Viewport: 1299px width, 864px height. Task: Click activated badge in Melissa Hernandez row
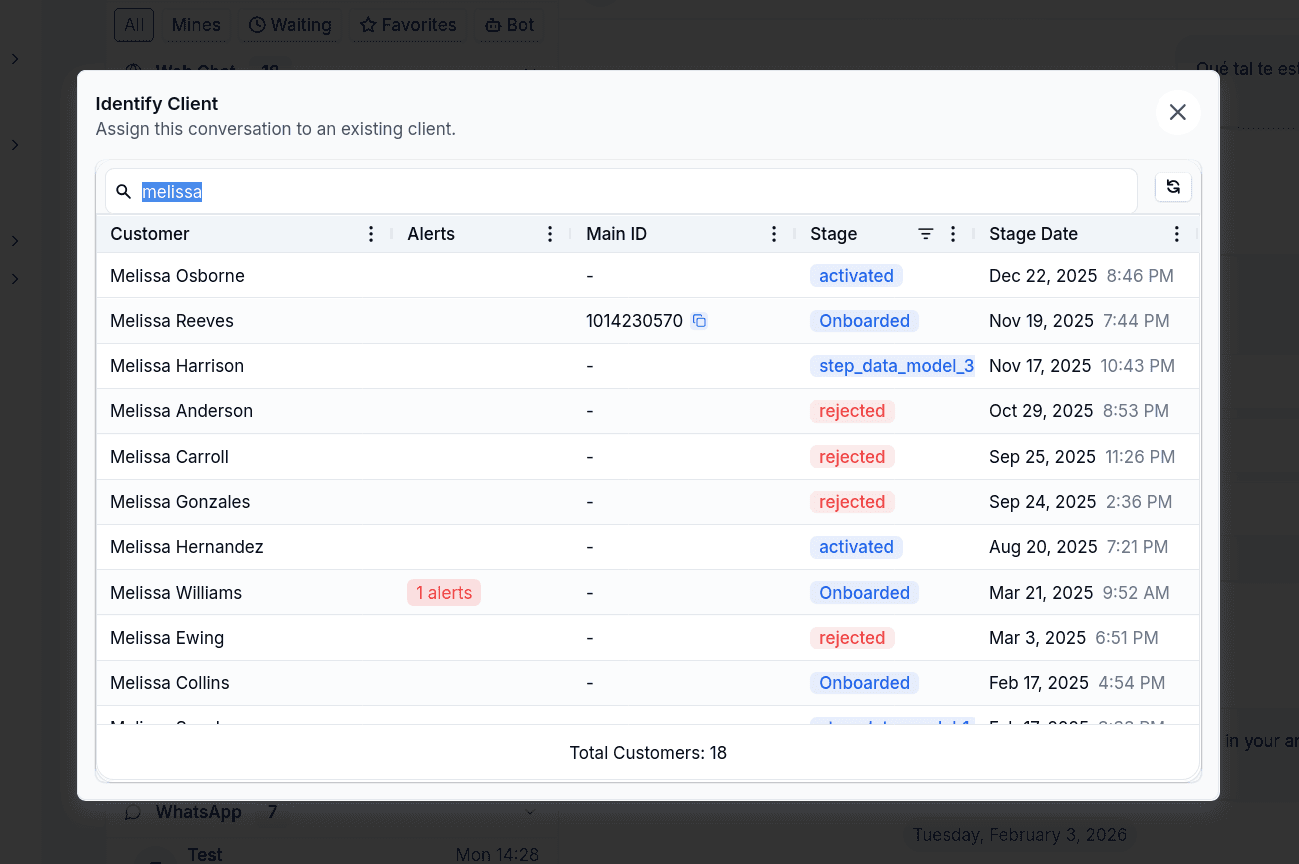pos(857,547)
